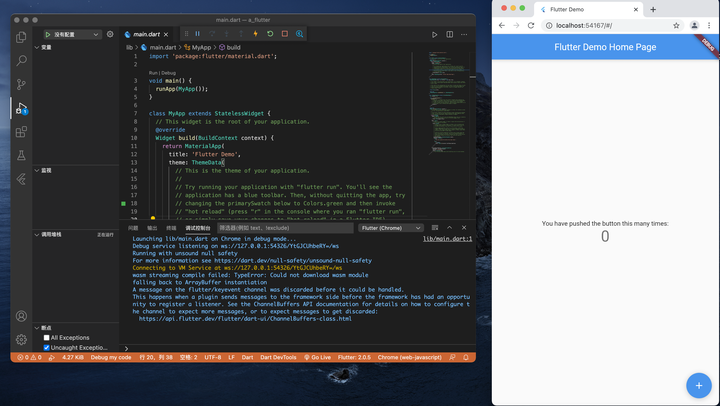Screen dimensions: 720x406
Task: Open the Testing flask view
Action: (x=21, y=156)
